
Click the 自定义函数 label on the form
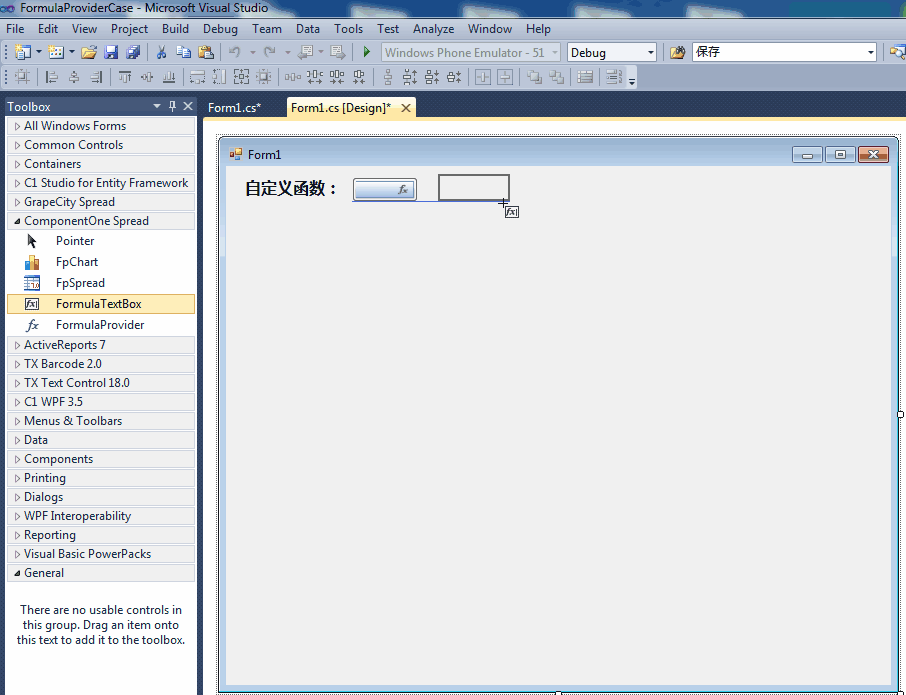click(x=291, y=188)
